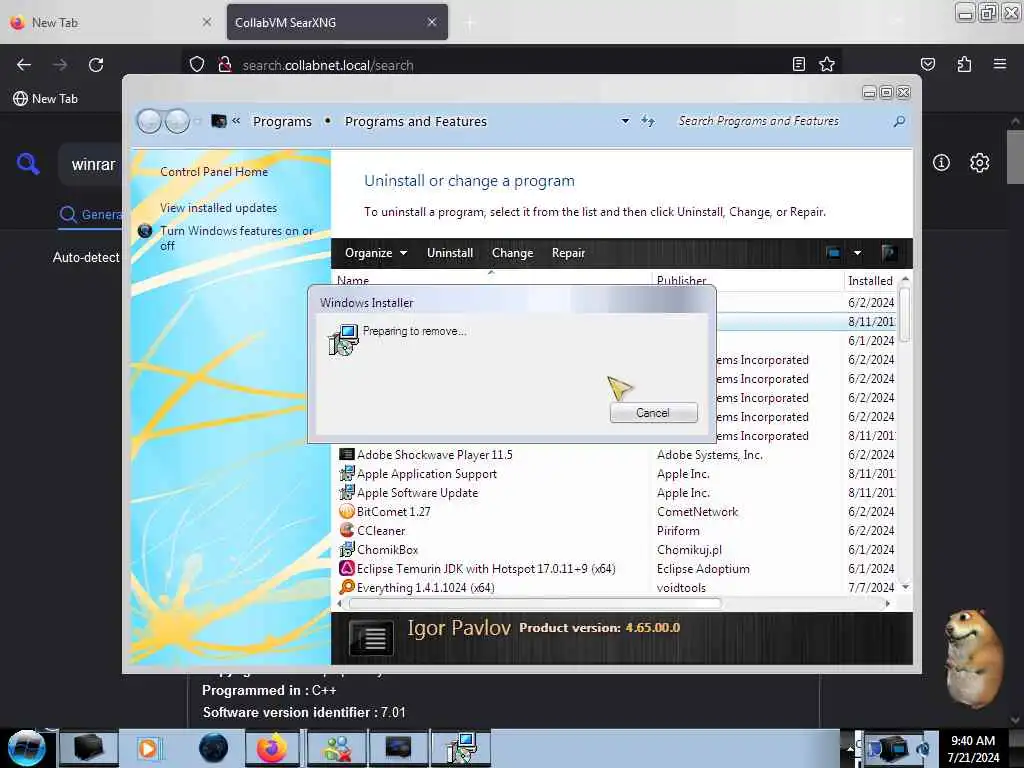This screenshot has width=1024, height=768.
Task: Open the Firefox extensions icon
Action: [964, 64]
